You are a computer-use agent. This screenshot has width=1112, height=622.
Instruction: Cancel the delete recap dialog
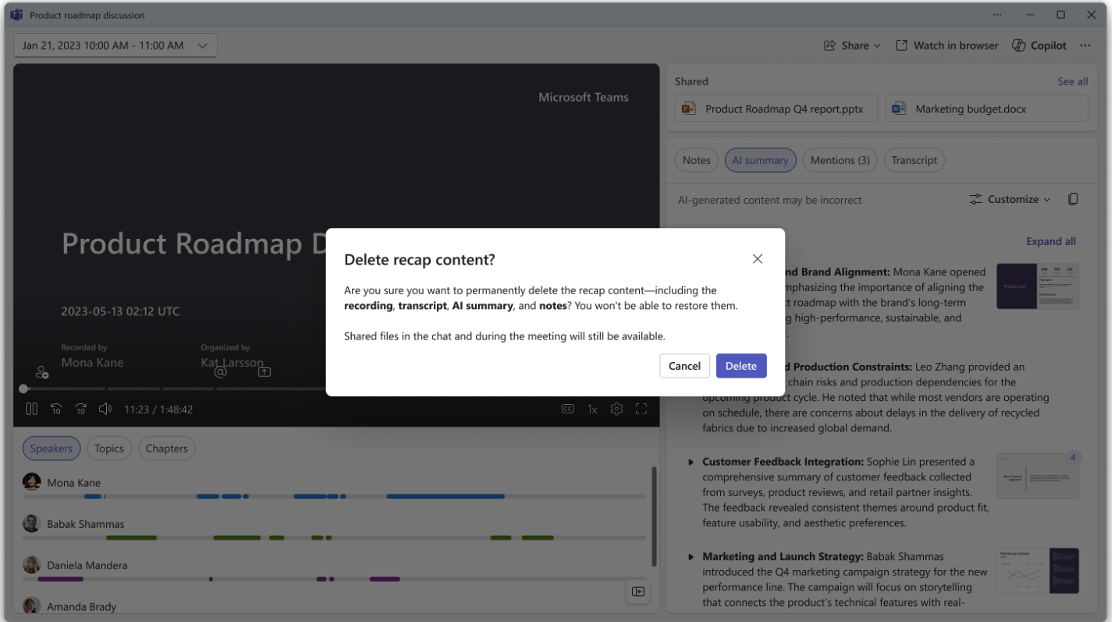[x=684, y=366]
